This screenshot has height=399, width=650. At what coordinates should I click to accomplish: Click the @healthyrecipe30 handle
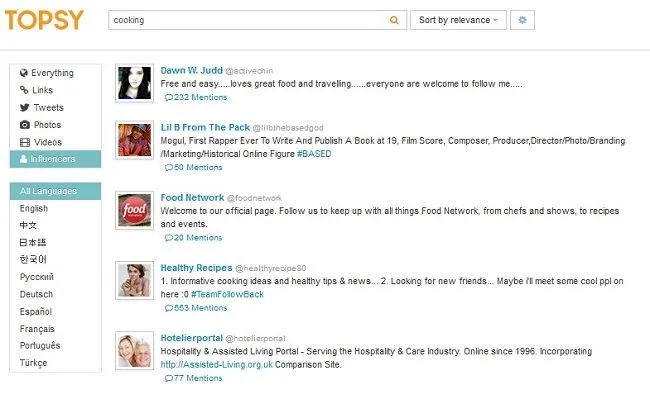pyautogui.click(x=271, y=268)
